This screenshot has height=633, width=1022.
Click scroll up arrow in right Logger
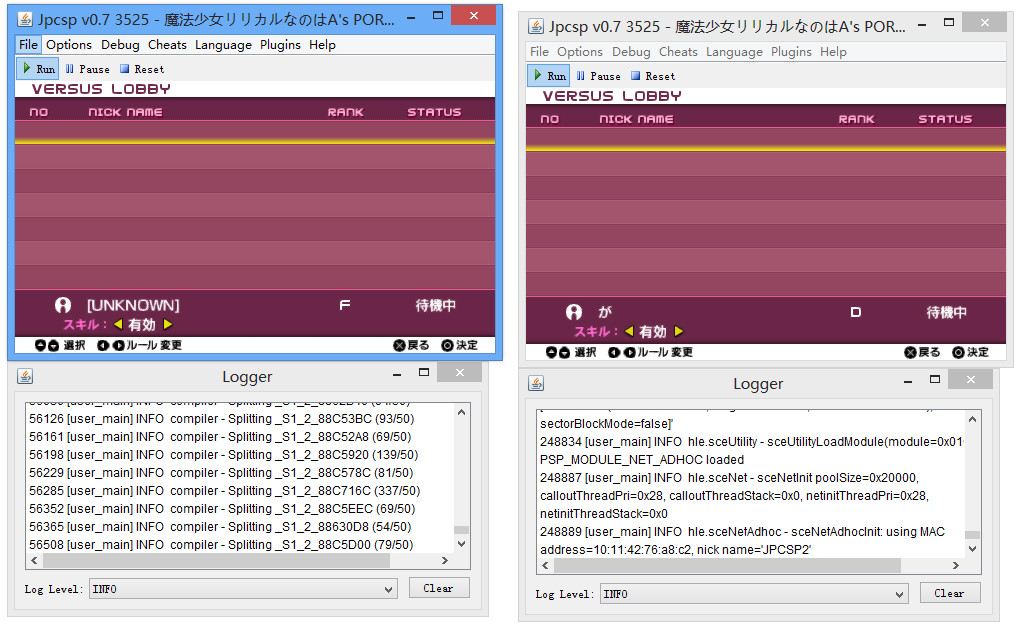972,419
